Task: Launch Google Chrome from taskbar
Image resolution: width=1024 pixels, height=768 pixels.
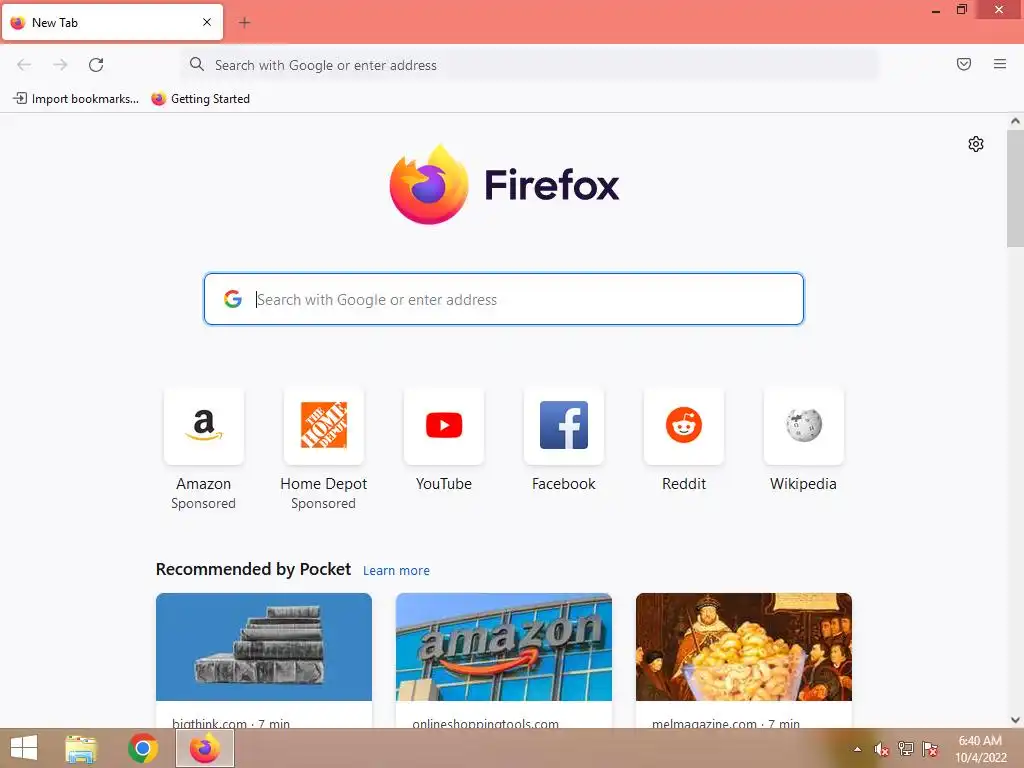Action: coord(143,748)
